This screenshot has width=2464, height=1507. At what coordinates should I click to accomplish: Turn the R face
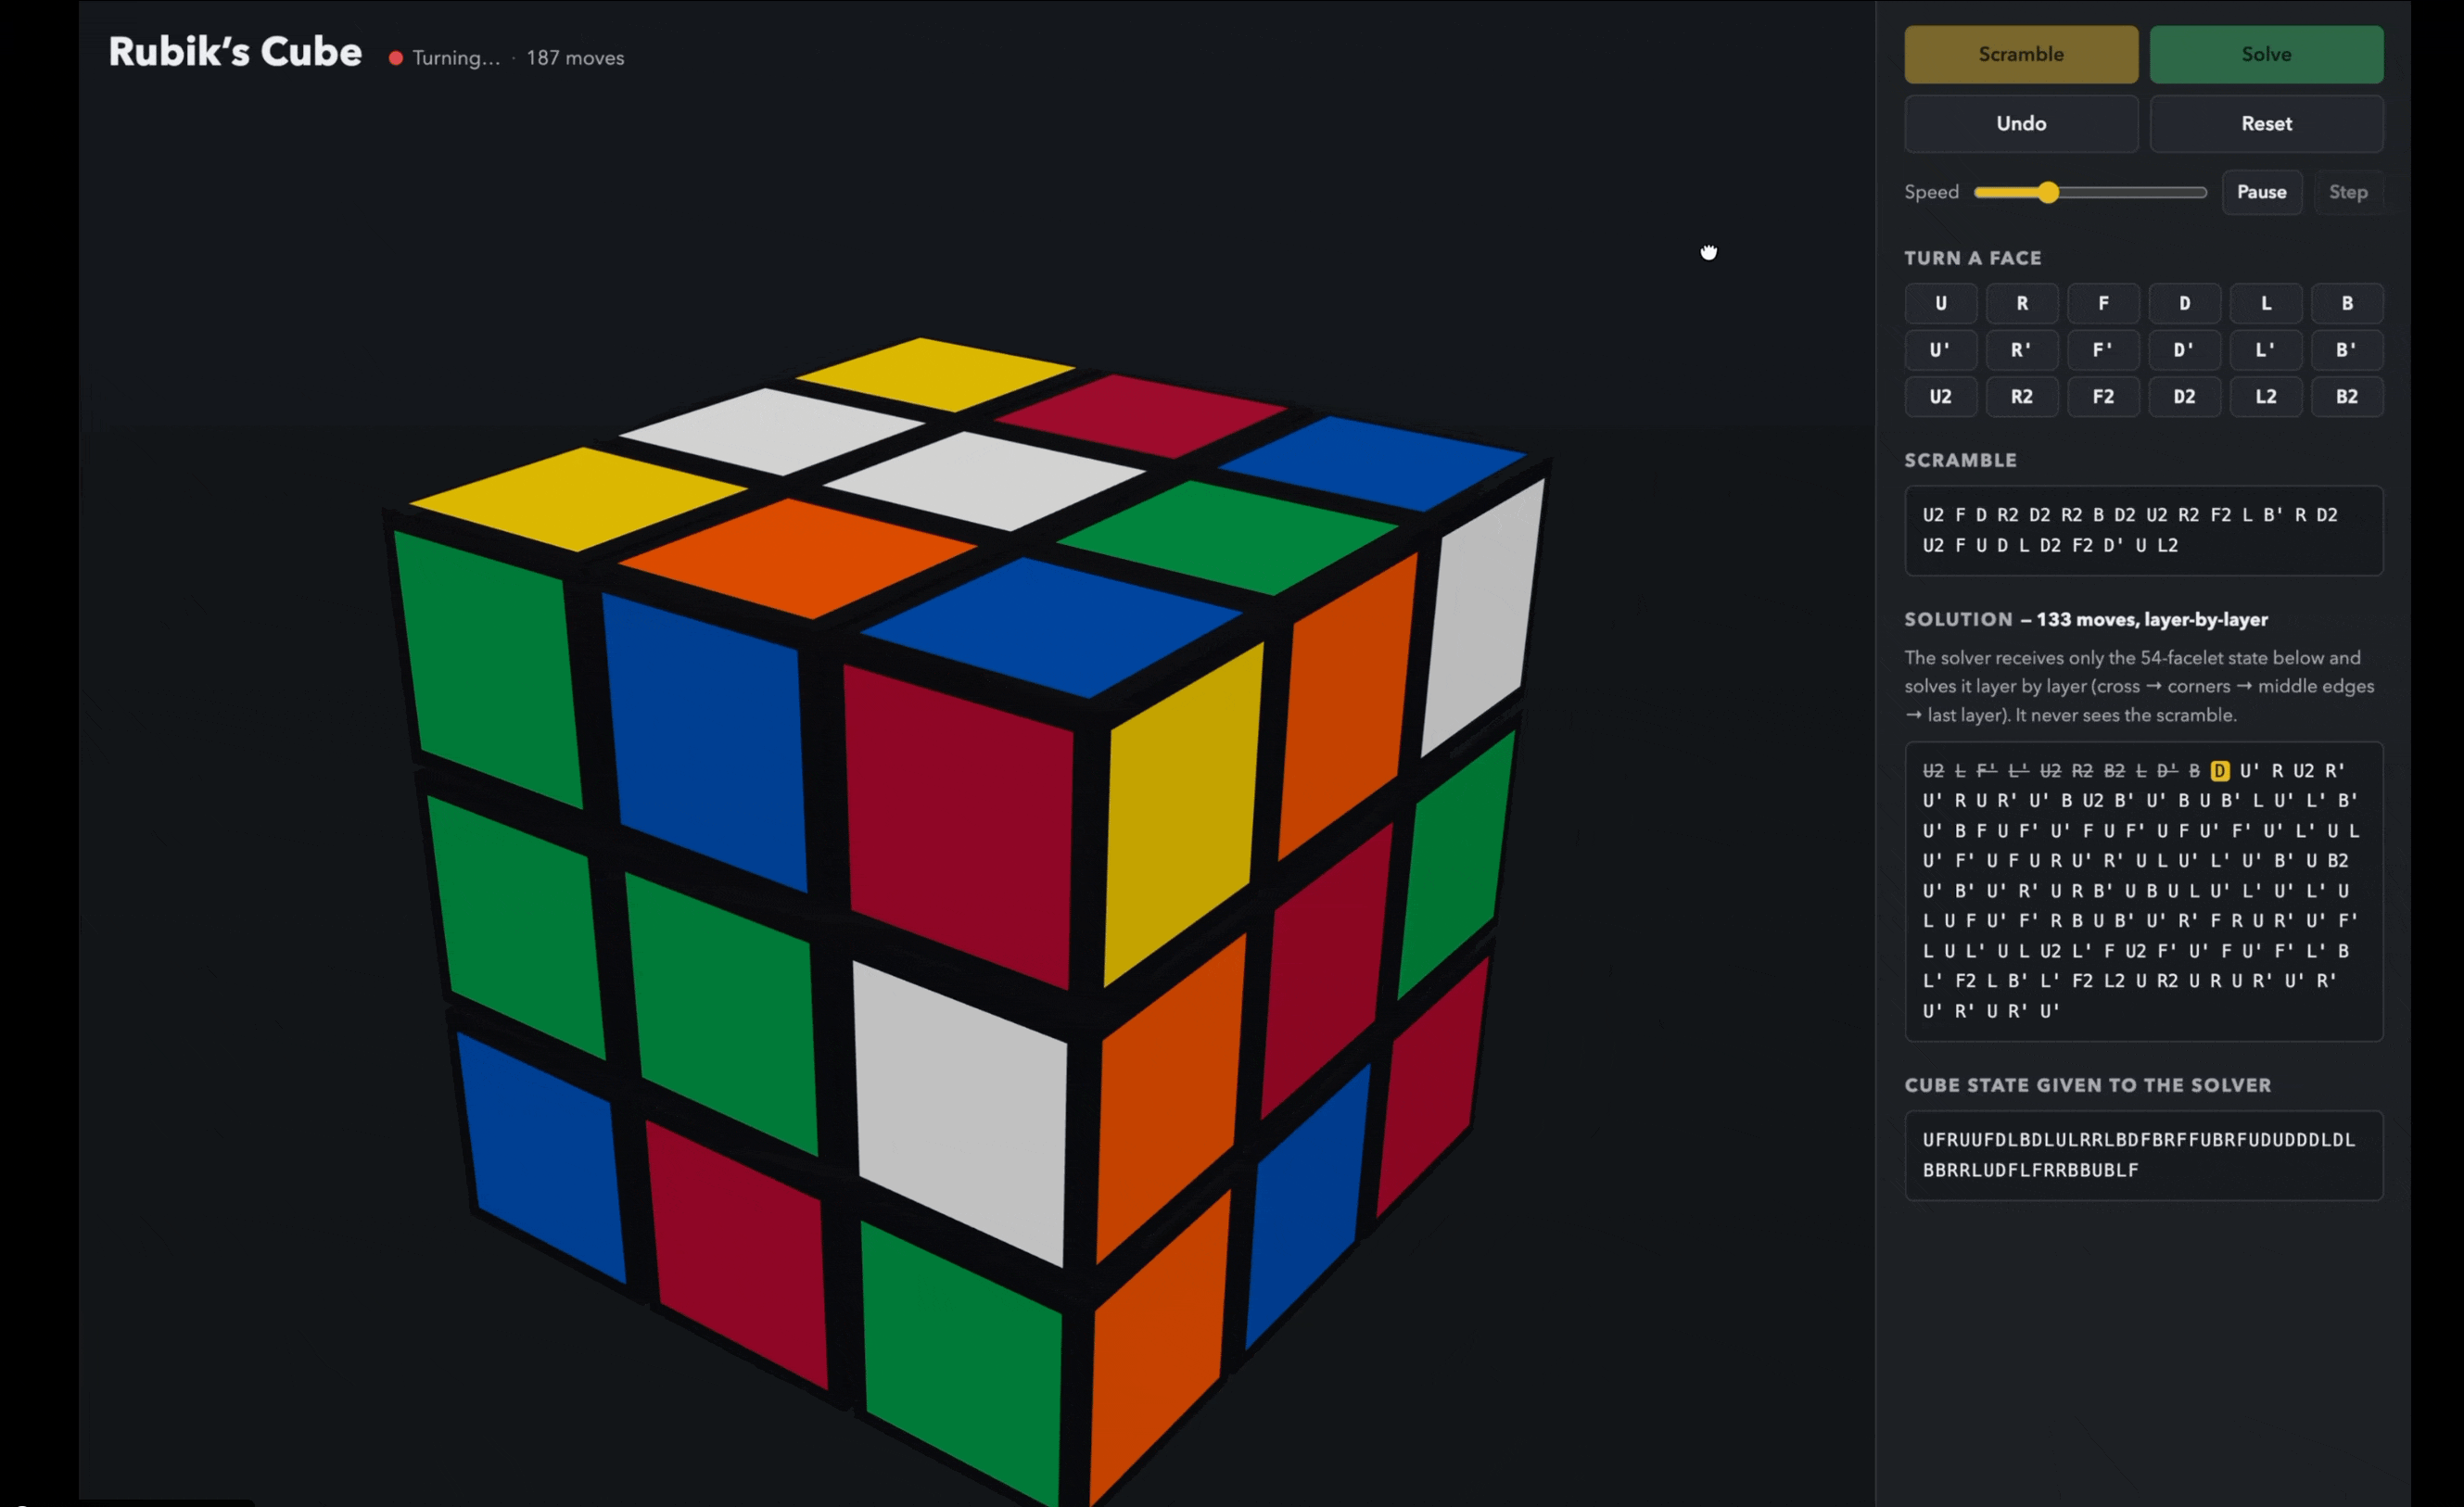2021,303
